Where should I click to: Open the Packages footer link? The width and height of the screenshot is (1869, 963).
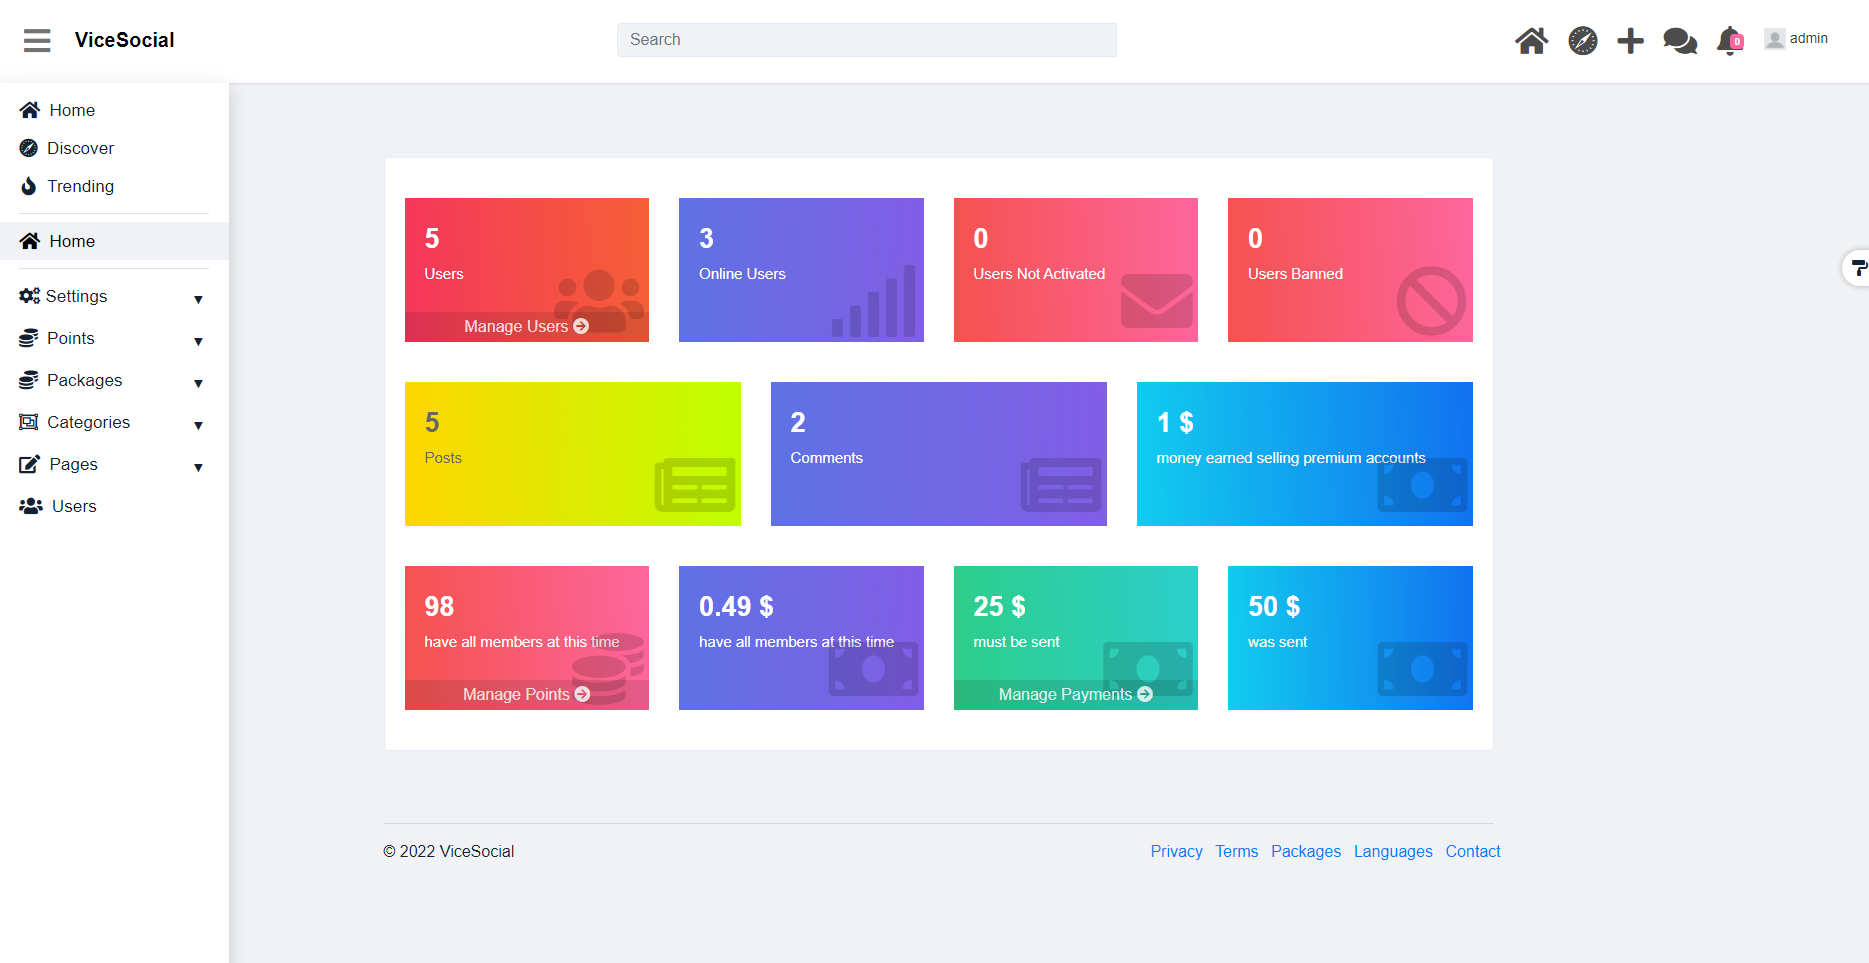pos(1306,851)
